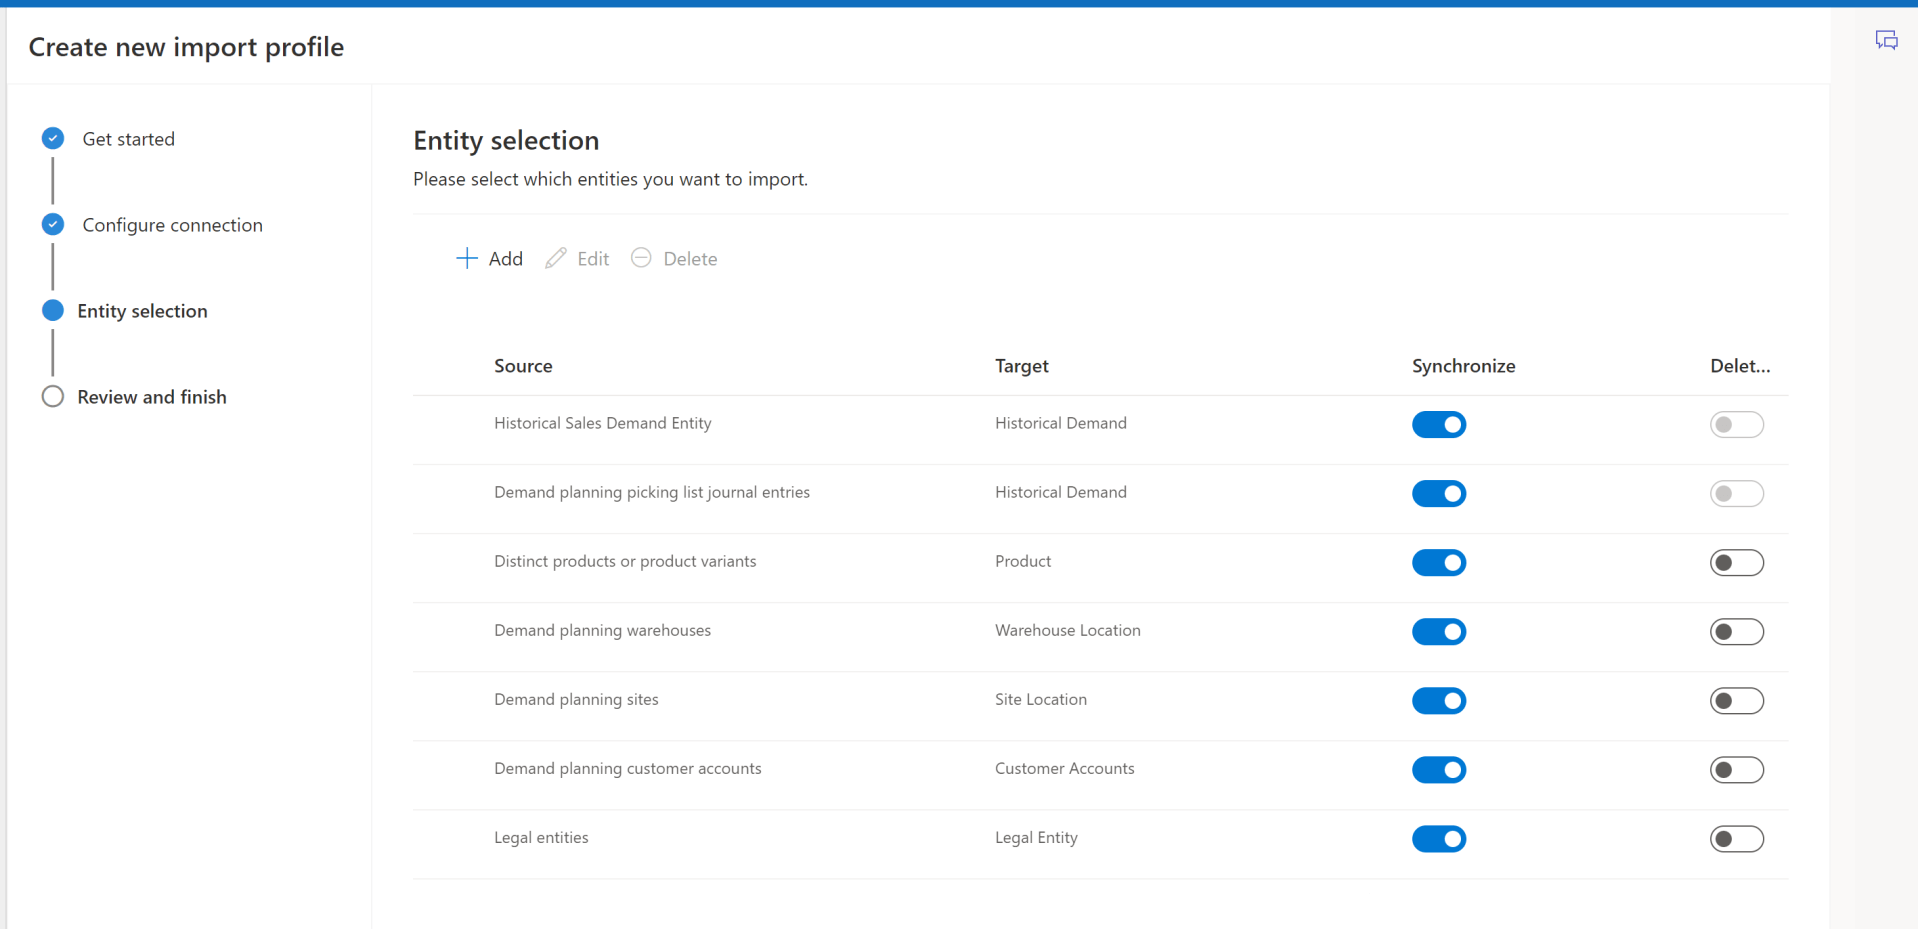Click the Synchronize column header
The width and height of the screenshot is (1918, 929).
[x=1463, y=366]
